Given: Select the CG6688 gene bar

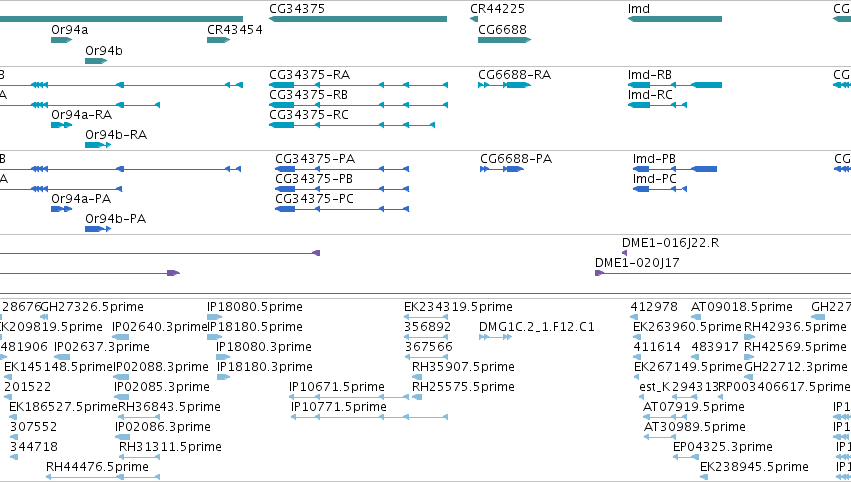Looking at the screenshot, I should click(x=505, y=40).
